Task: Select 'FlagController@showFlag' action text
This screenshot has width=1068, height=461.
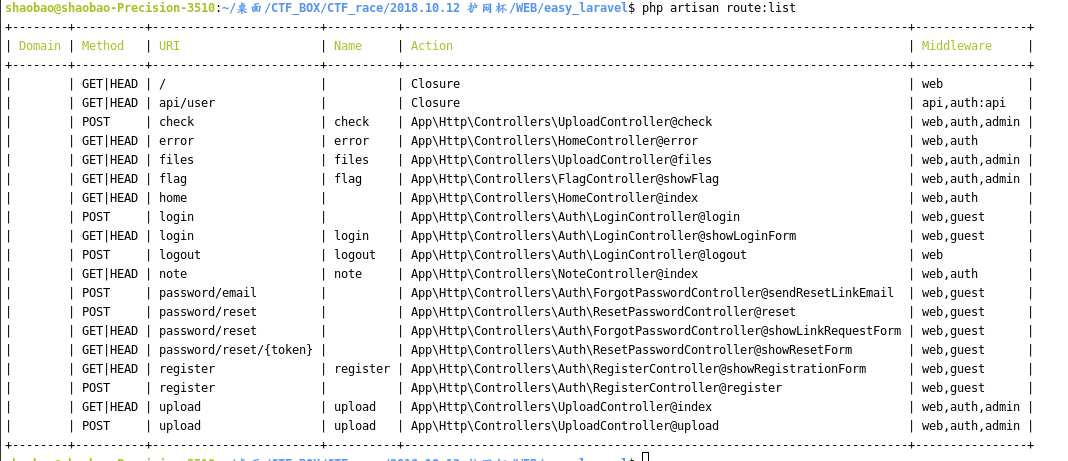Action: (638, 179)
